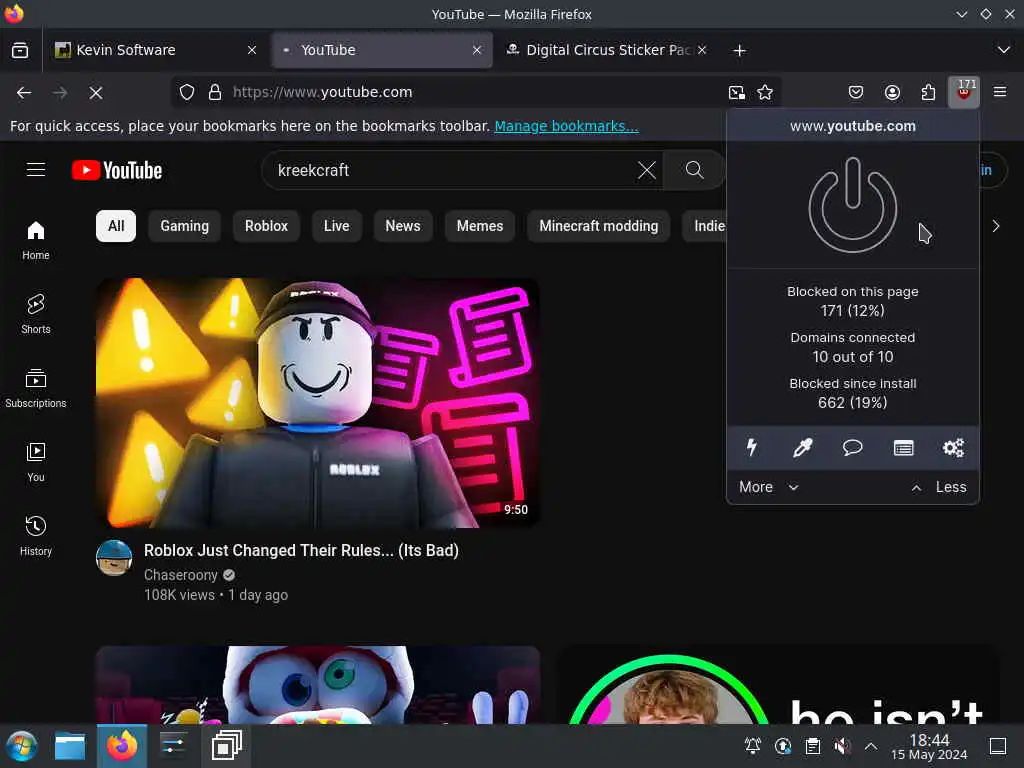Report an issue speech bubble icon
The image size is (1024, 768).
[852, 447]
